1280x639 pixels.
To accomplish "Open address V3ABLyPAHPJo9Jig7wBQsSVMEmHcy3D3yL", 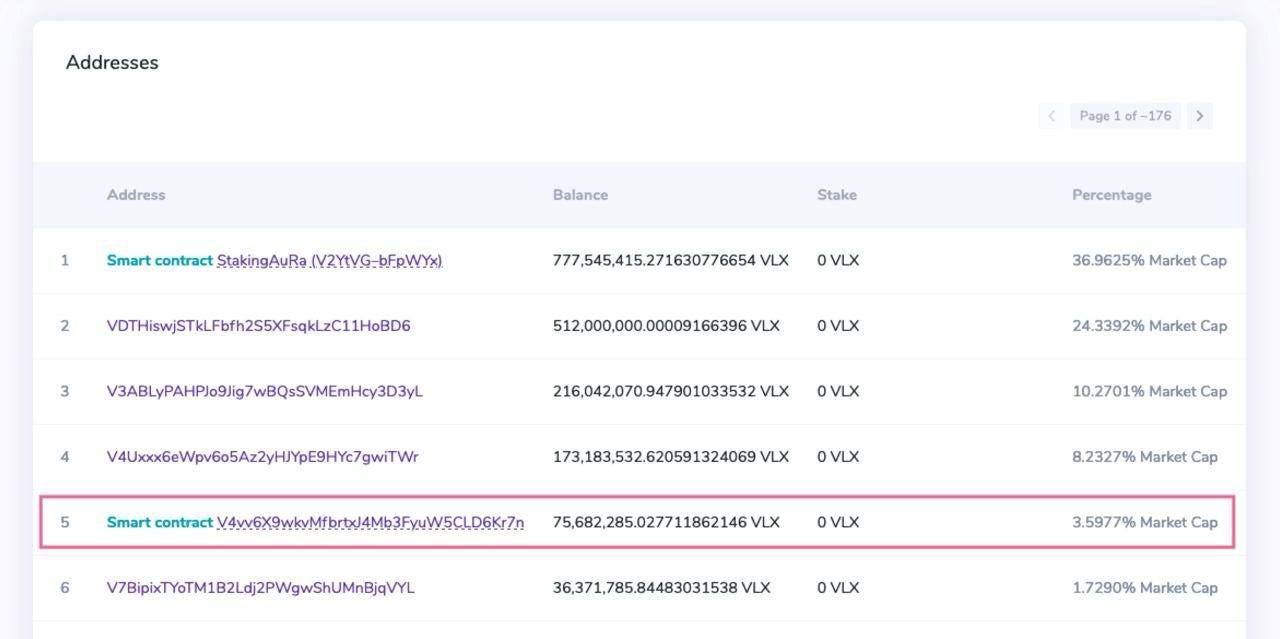I will [x=265, y=391].
